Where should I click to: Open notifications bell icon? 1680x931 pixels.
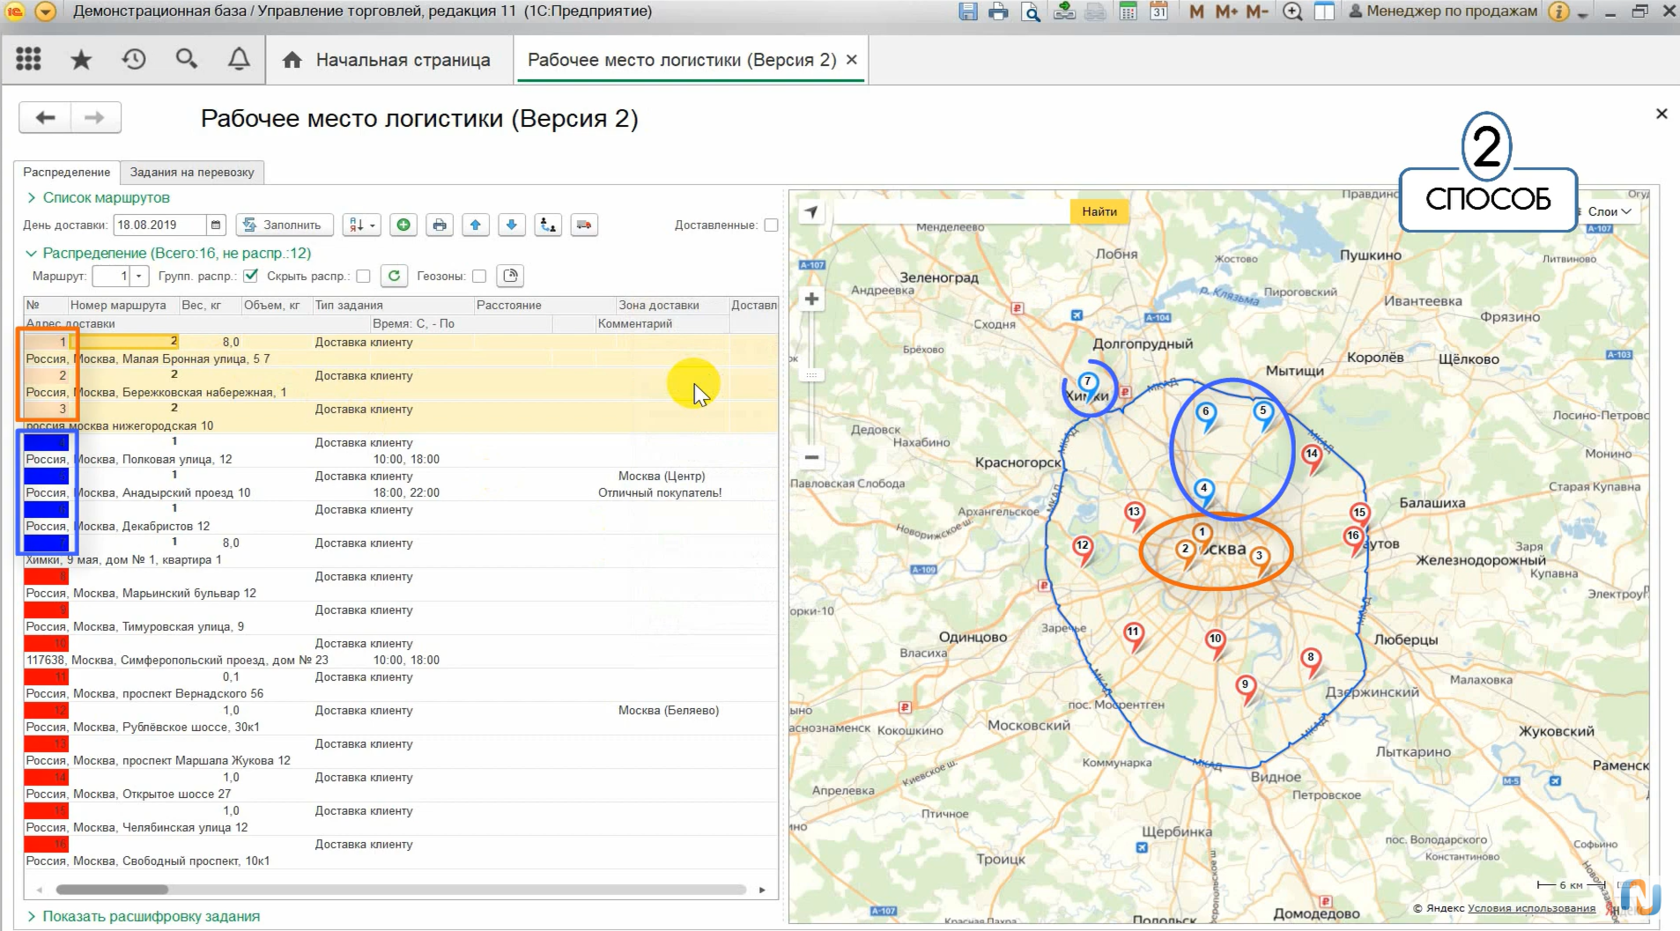click(x=239, y=60)
